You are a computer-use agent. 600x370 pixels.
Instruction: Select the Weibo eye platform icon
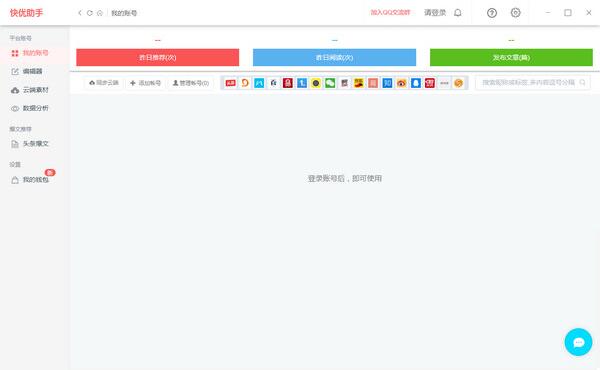[401, 83]
